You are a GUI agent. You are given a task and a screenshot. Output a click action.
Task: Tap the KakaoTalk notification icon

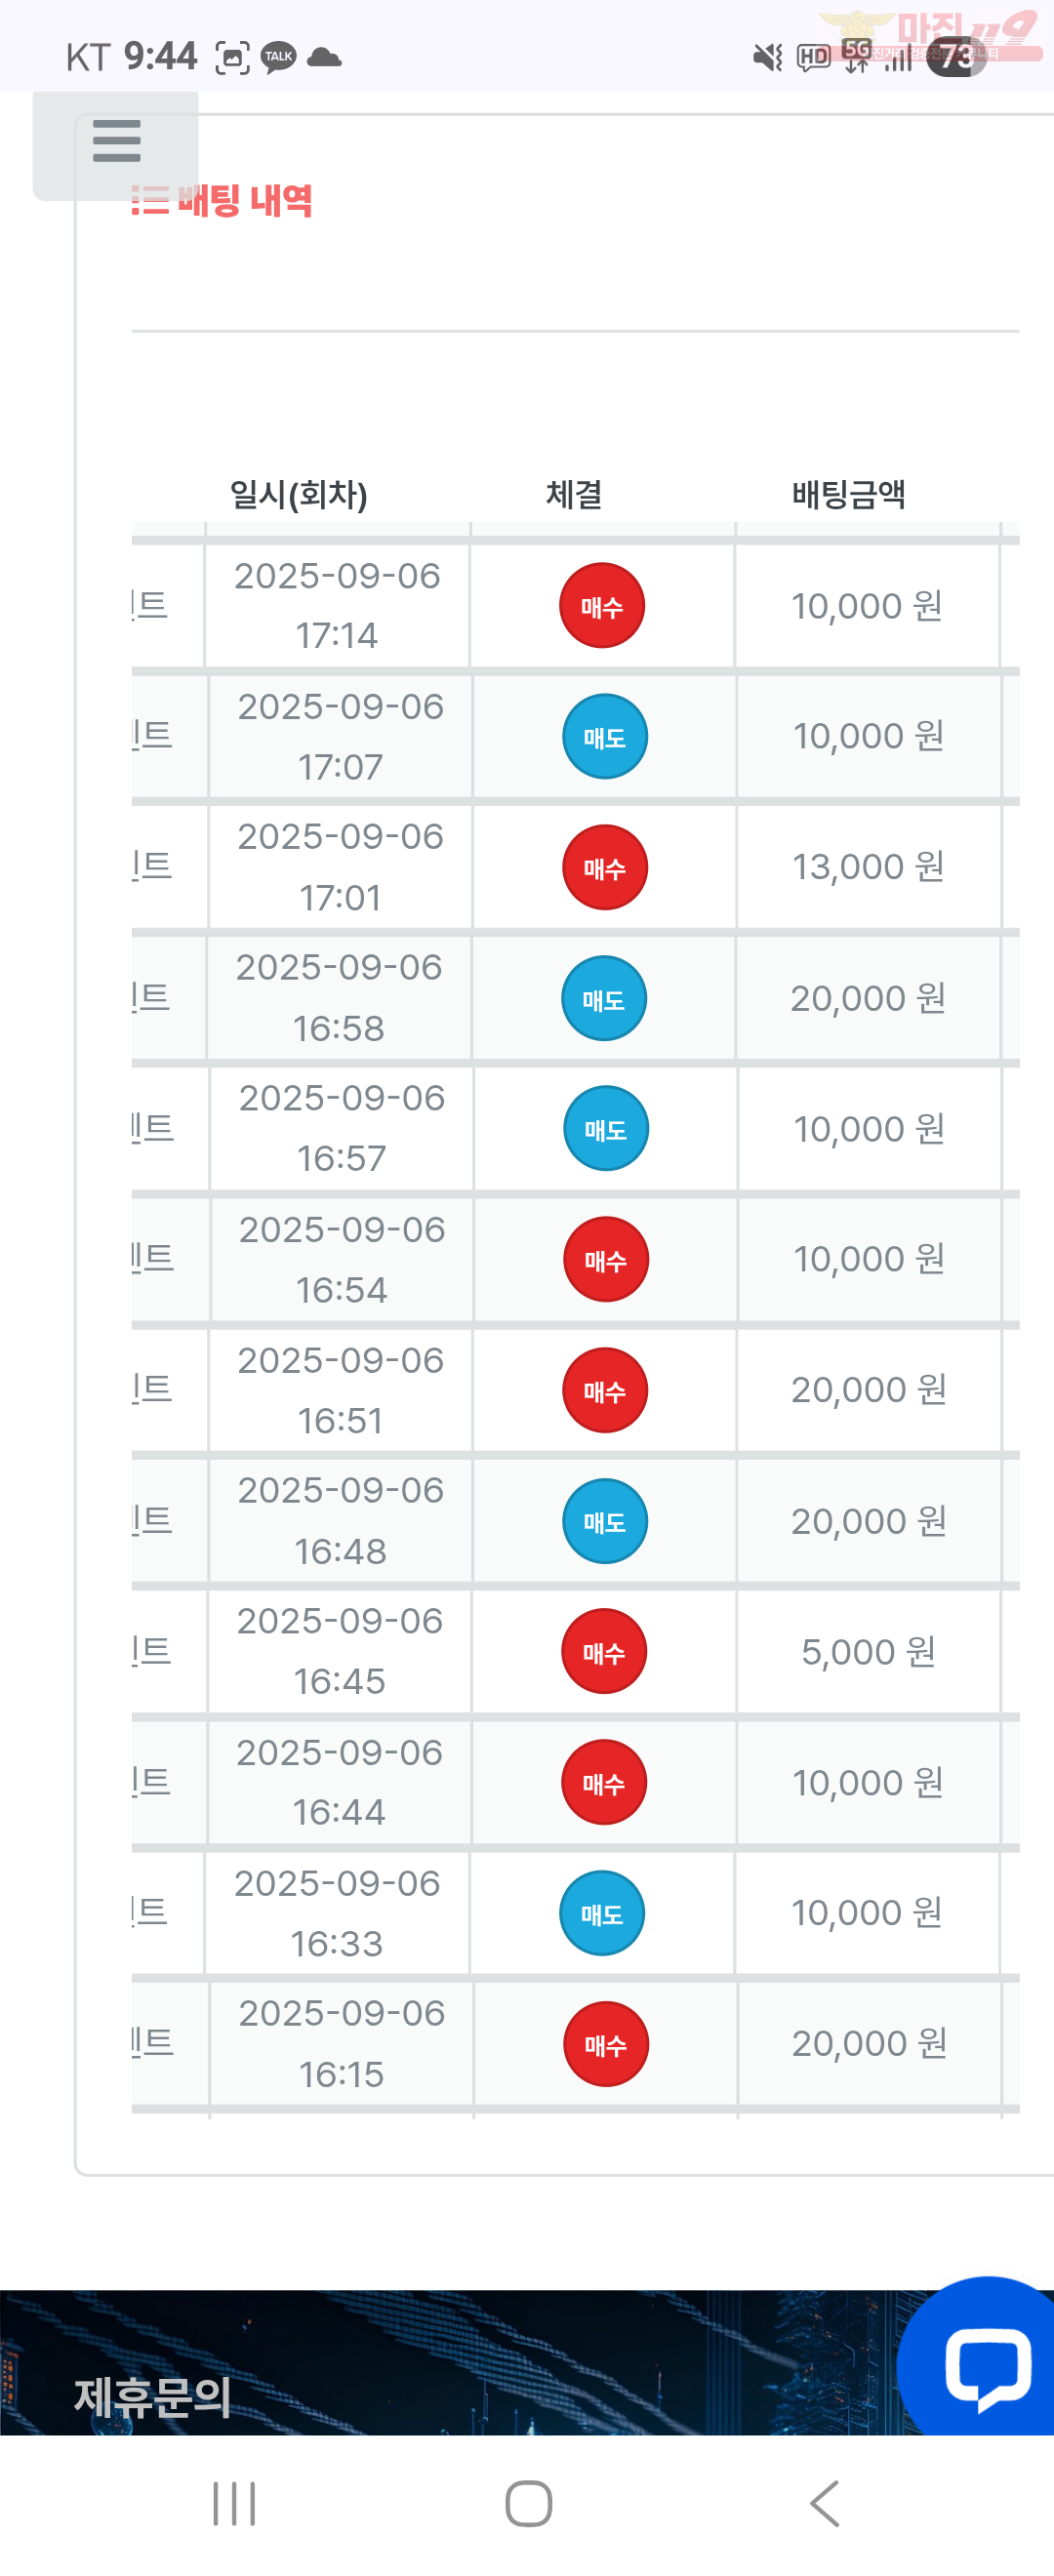278,57
